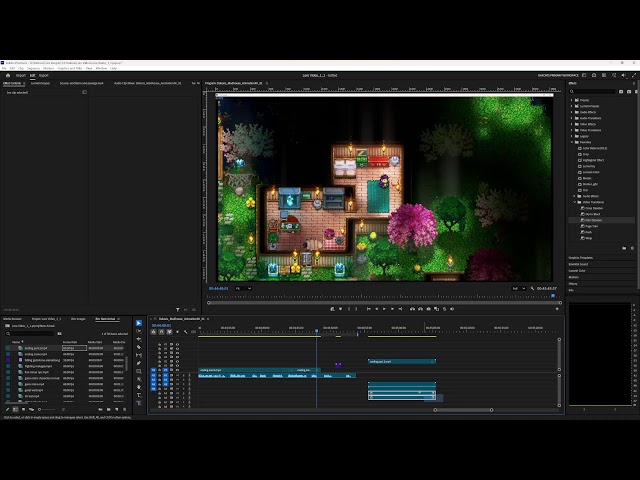Switch to the Media Browser tab
The height and width of the screenshot is (480, 640).
(x=12, y=319)
